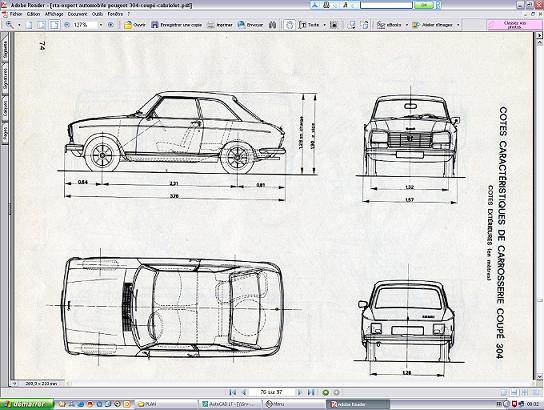Select the zoom magnifier tool
The width and height of the screenshot is (544, 410).
click(9, 25)
